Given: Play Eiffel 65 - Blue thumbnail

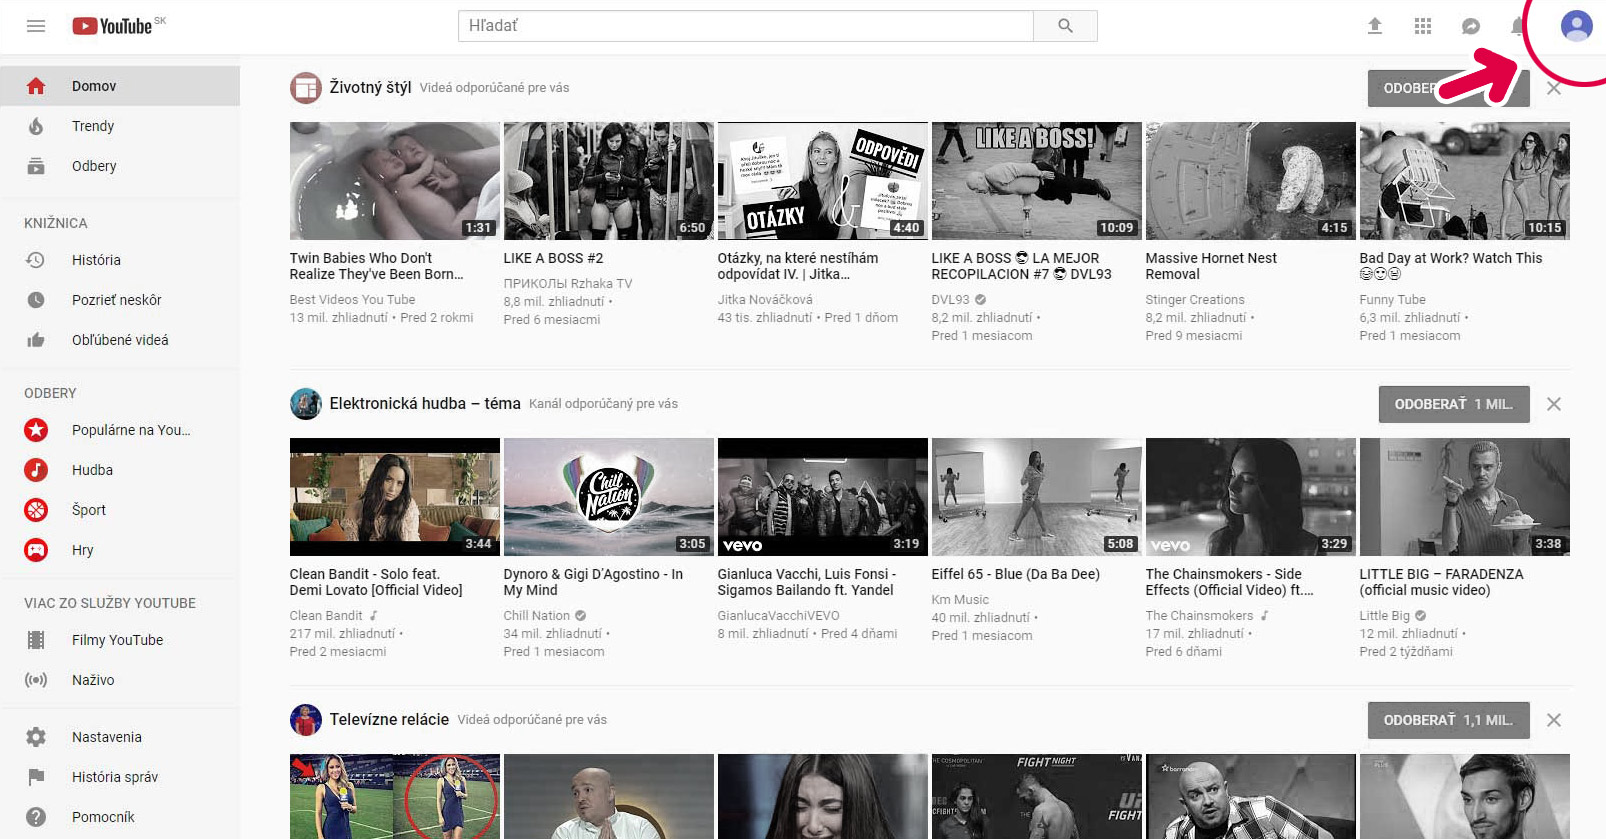Looking at the screenshot, I should click(x=1037, y=497).
